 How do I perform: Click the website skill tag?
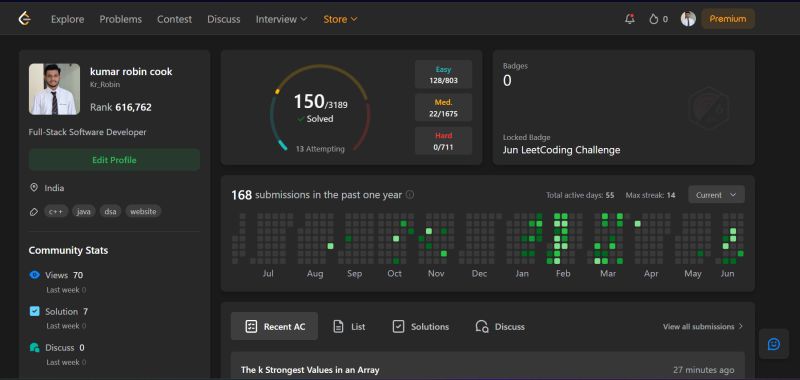pyautogui.click(x=143, y=211)
